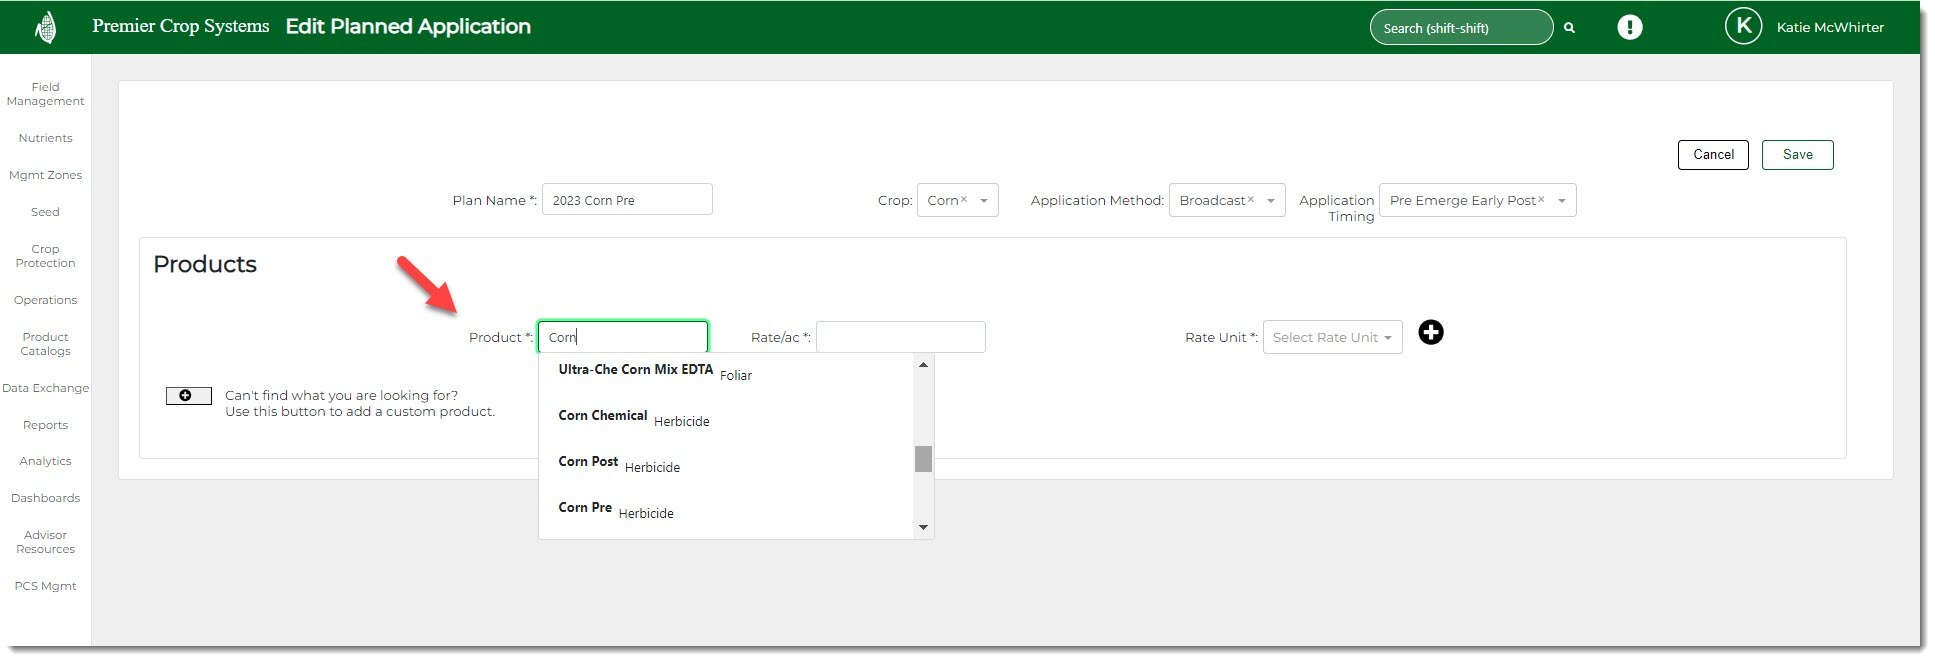Clear the Corn crop selection
Image resolution: width=1935 pixels, height=661 pixels.
click(x=964, y=200)
